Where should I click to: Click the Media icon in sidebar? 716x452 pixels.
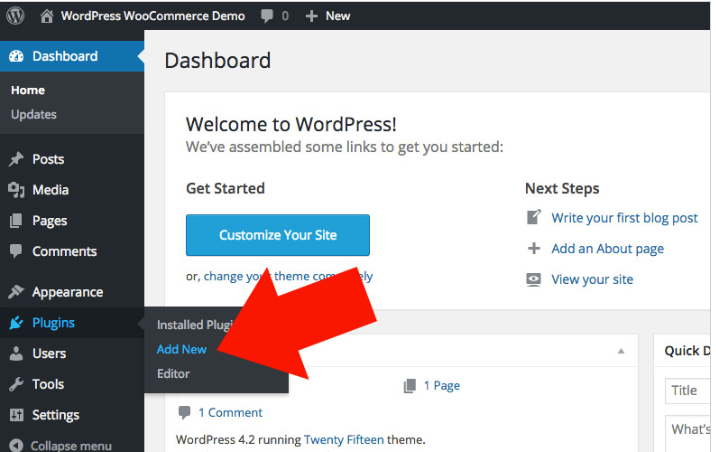coord(16,190)
